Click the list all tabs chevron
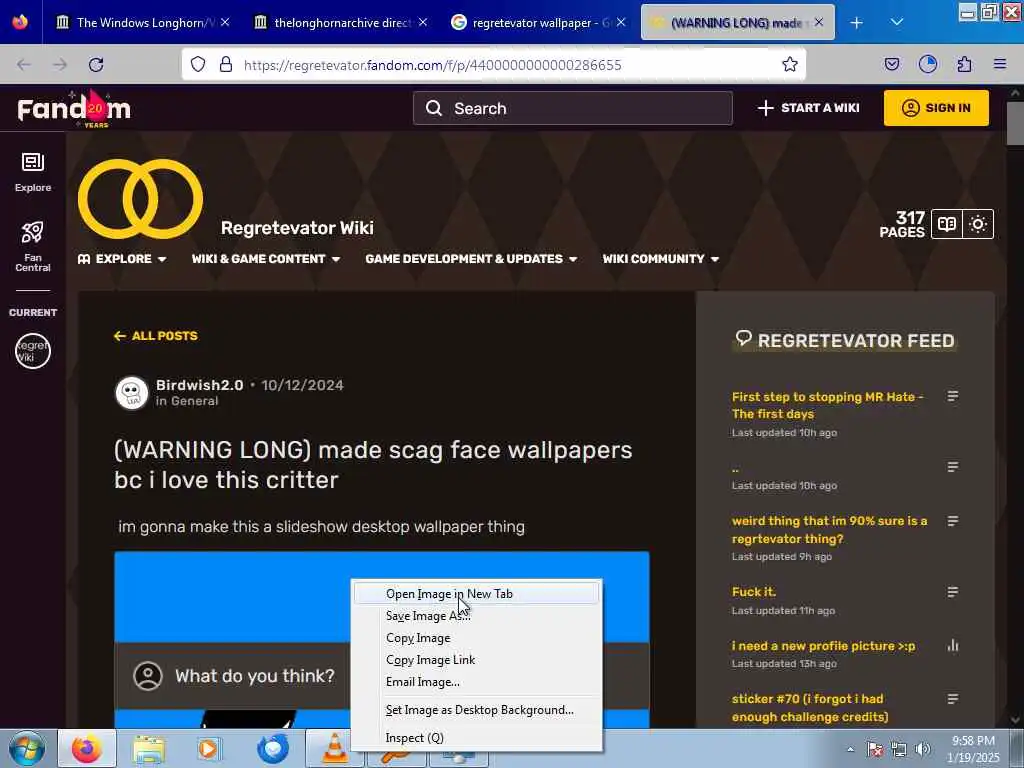Screen dimensions: 1024x768 click(x=897, y=22)
